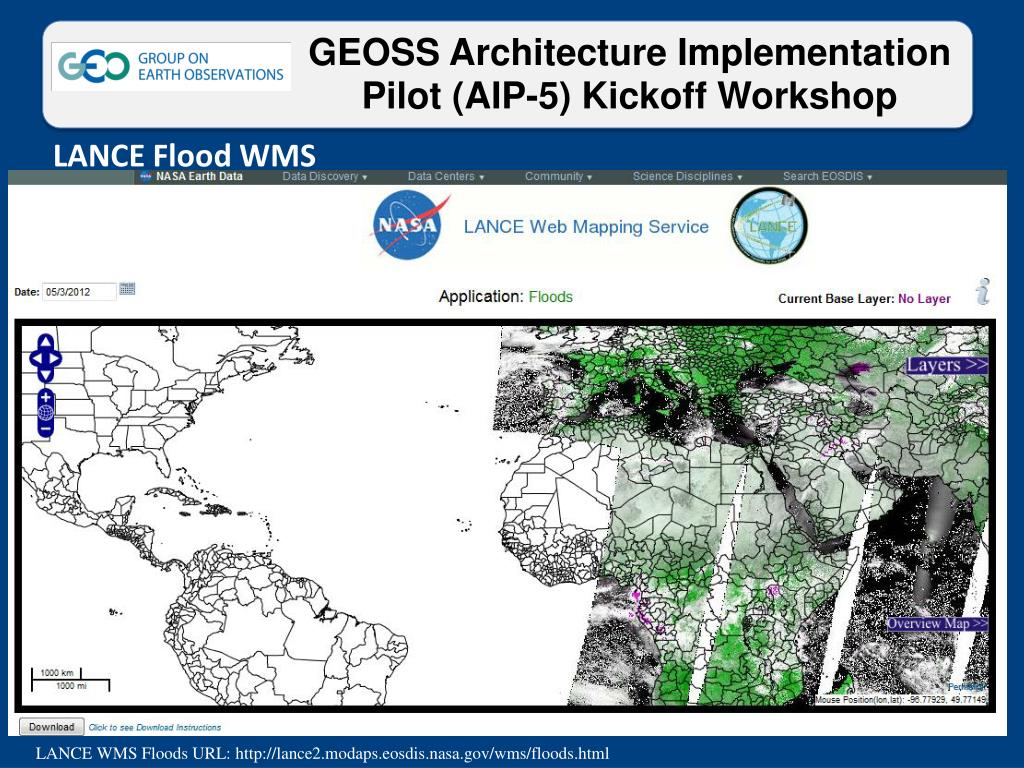Expand the Layers >> panel
The image size is (1024, 768).
click(946, 365)
